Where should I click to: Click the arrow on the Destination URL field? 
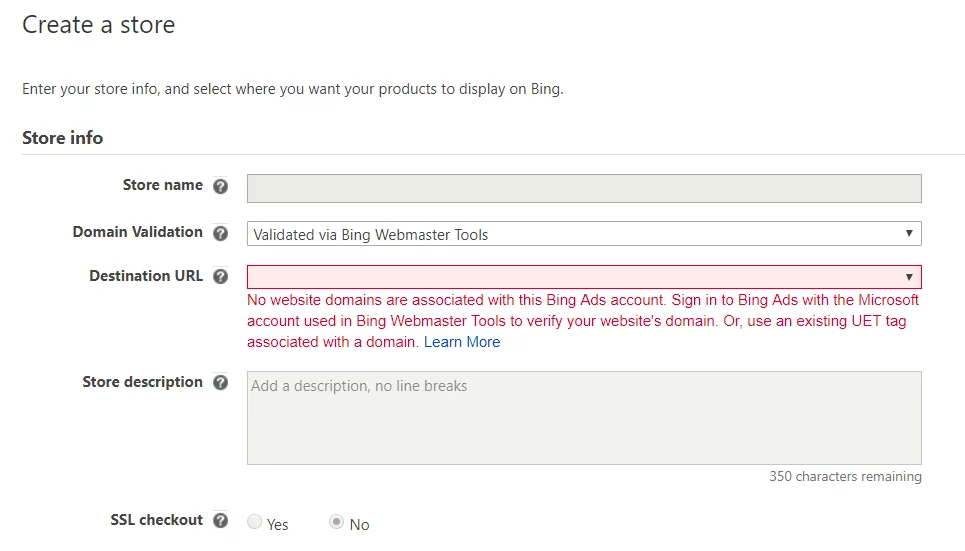pos(909,277)
